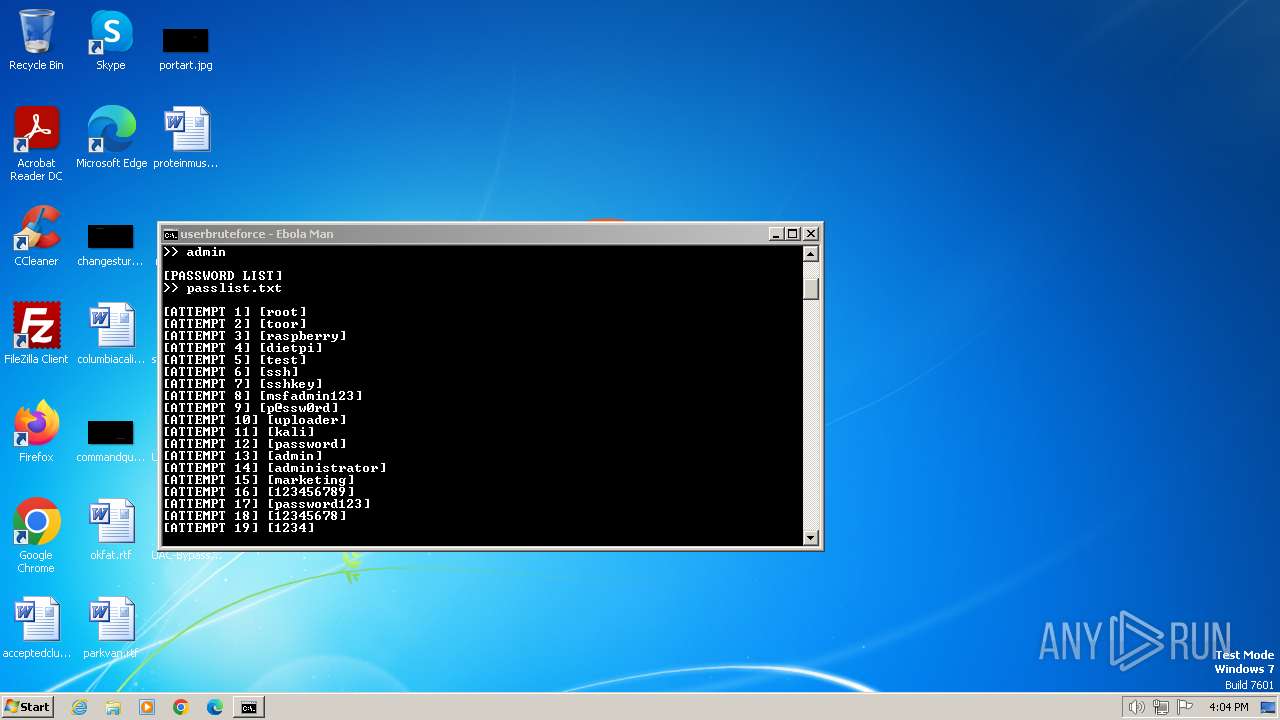Close the userbruteforce console window

pyautogui.click(x=811, y=234)
